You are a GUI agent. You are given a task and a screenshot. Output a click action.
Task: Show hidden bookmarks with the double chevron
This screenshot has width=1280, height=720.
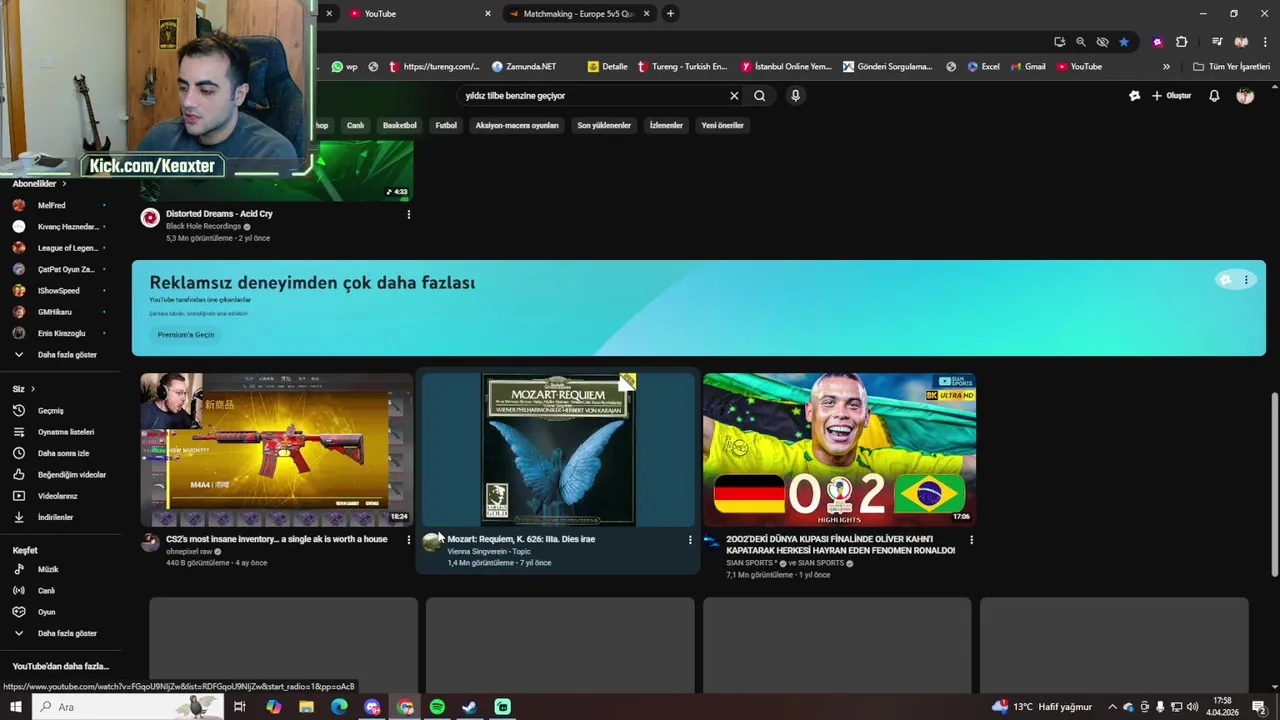[x=1166, y=67]
